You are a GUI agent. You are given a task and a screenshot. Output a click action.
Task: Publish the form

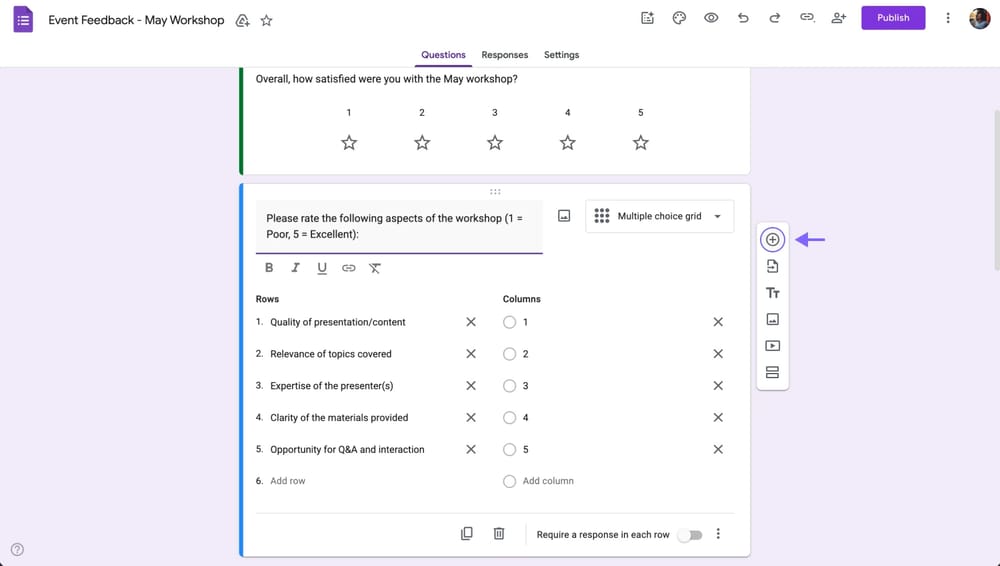(x=893, y=18)
